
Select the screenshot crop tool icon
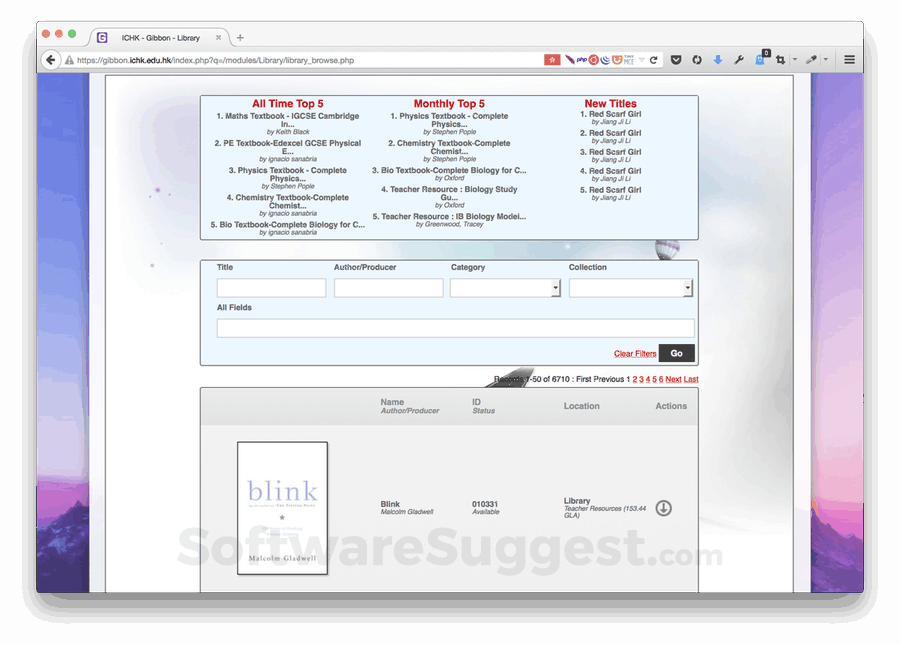(780, 59)
